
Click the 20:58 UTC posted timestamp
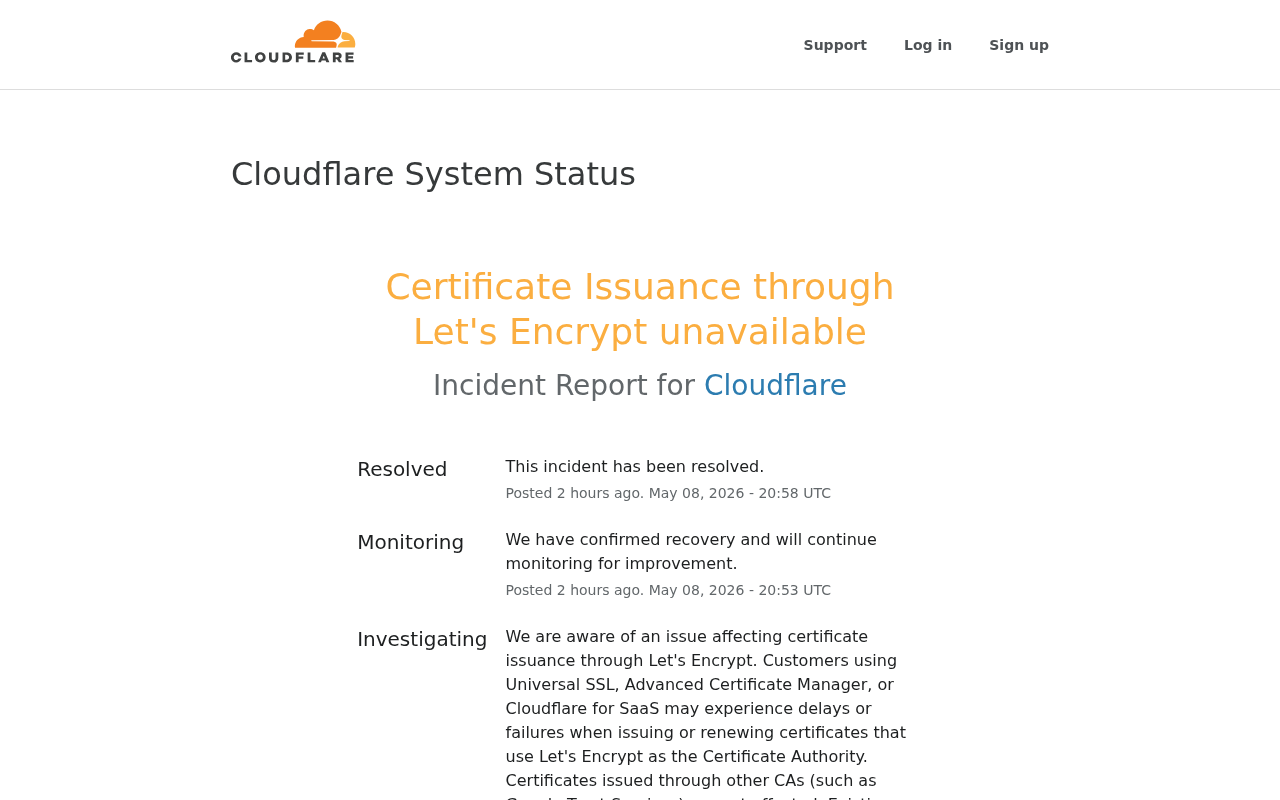click(668, 493)
